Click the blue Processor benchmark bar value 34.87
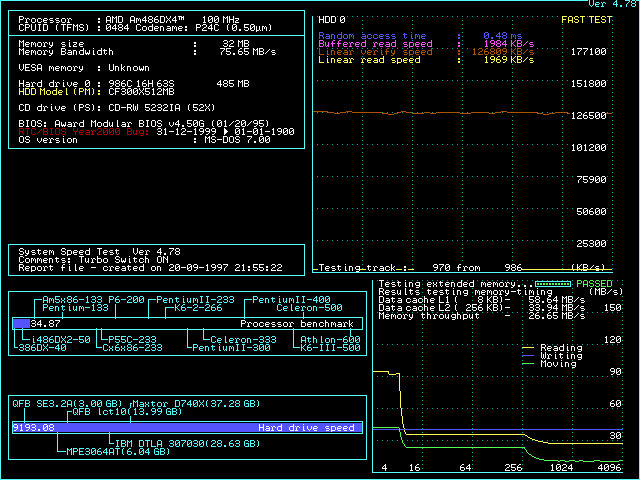 [46, 324]
